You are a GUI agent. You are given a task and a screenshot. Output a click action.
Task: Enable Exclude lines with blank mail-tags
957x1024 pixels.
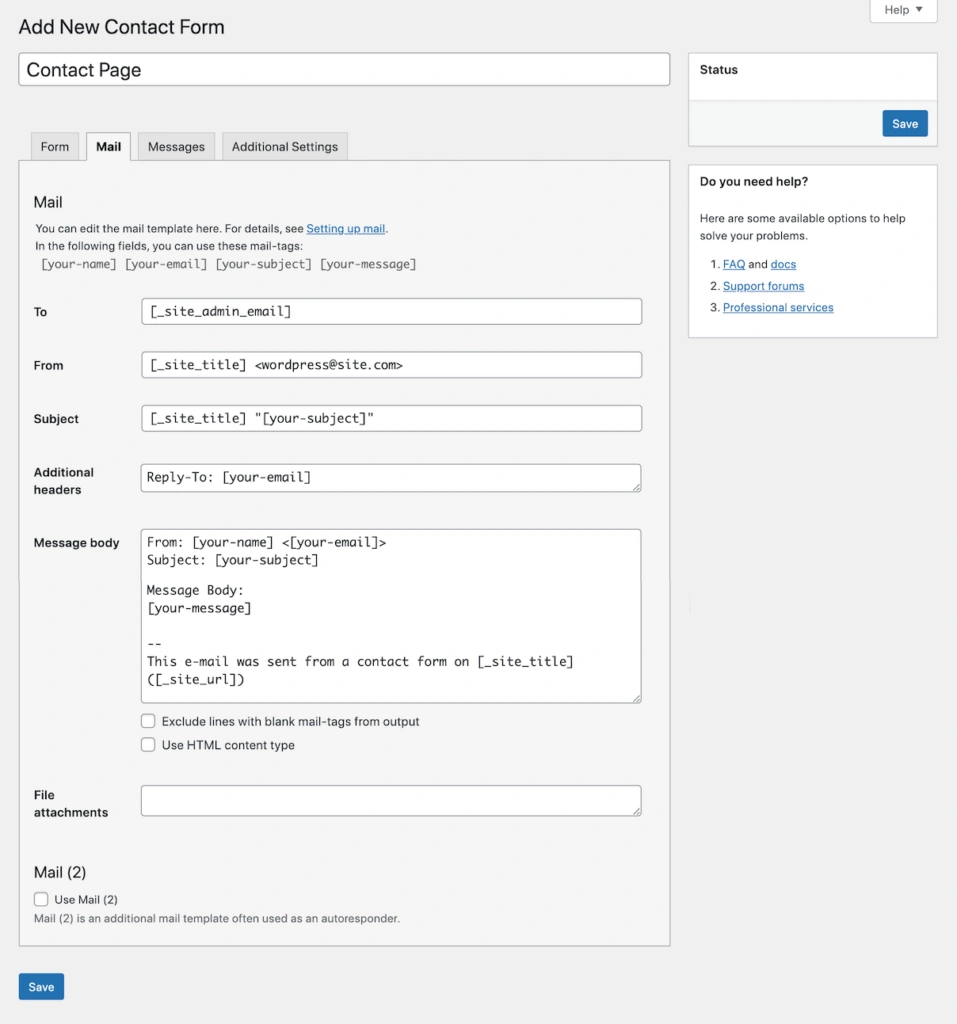(148, 721)
